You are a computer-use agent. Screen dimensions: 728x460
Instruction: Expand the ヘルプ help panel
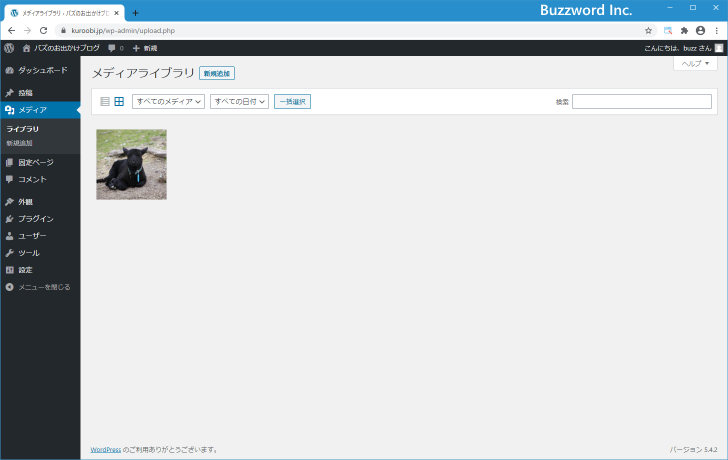click(695, 63)
